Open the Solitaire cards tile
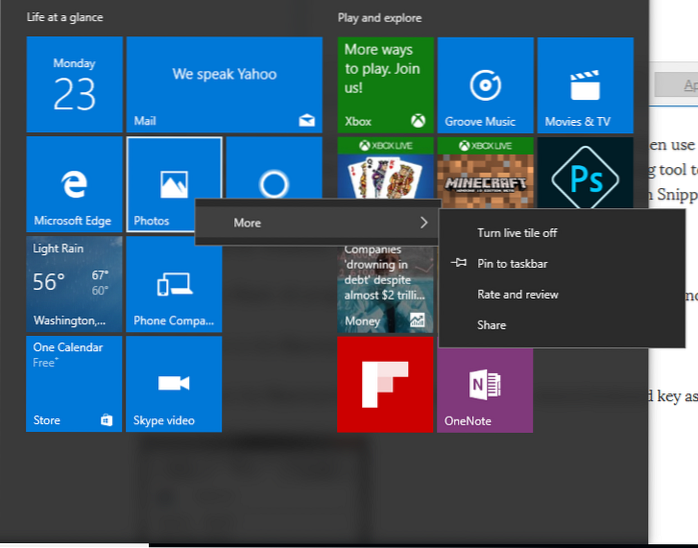Image resolution: width=698 pixels, height=548 pixels. tap(386, 168)
